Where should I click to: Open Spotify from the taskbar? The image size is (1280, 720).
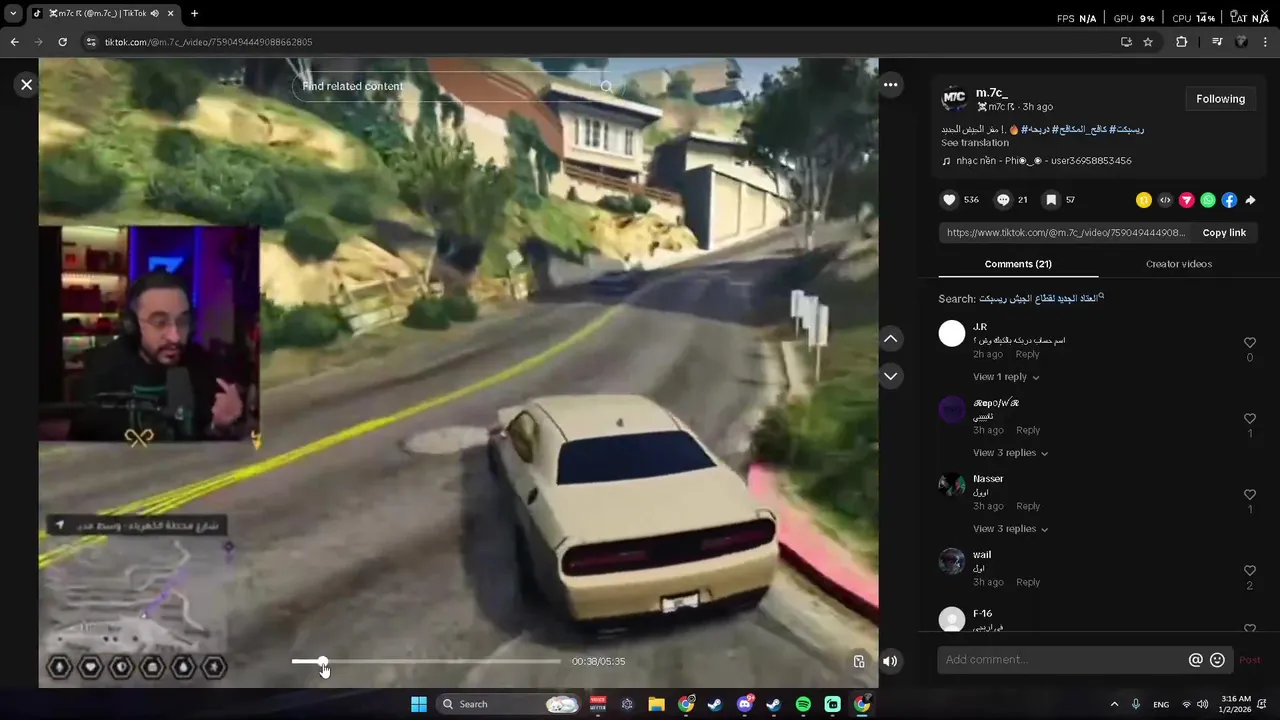(803, 704)
